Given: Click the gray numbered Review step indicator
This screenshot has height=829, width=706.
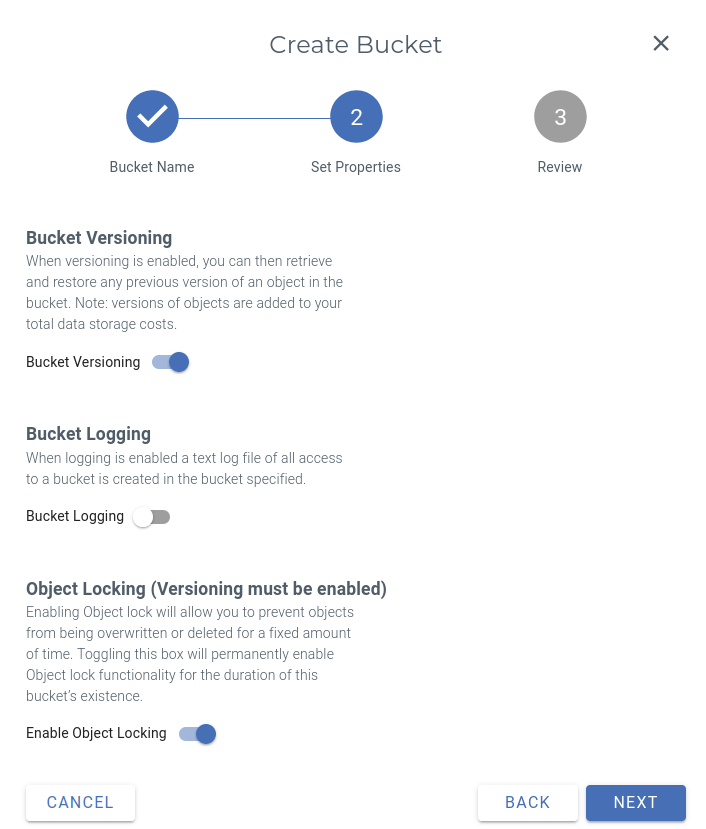Looking at the screenshot, I should 560,116.
